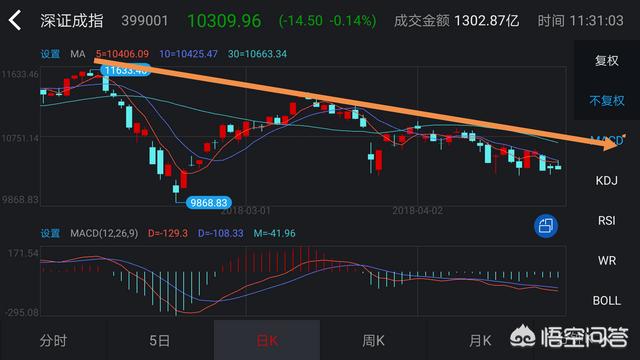Click the index code 399001
This screenshot has height=360, width=640.
click(144, 20)
